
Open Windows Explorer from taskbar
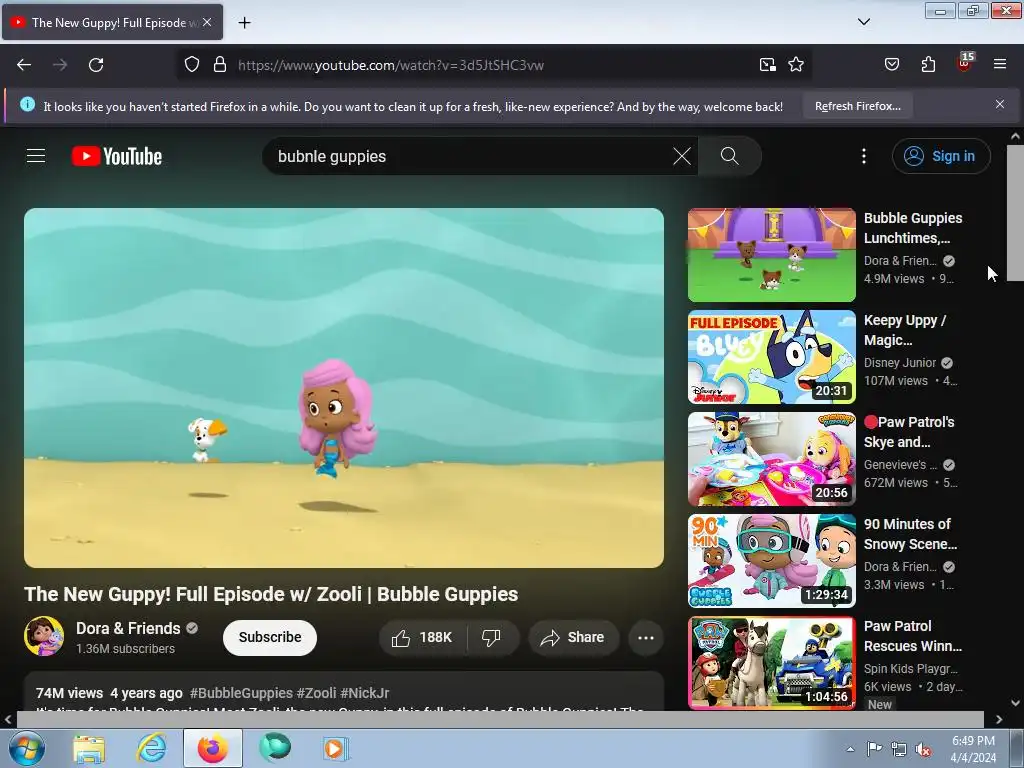point(89,748)
